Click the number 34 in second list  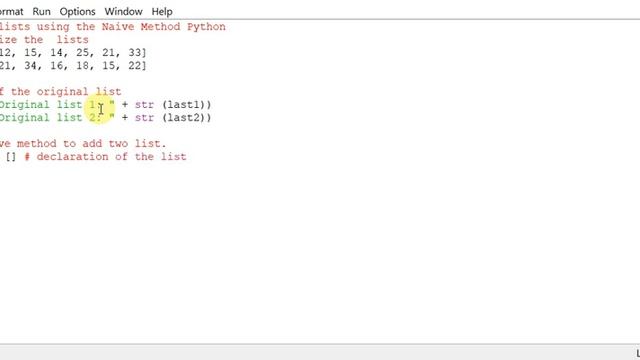(x=30, y=66)
